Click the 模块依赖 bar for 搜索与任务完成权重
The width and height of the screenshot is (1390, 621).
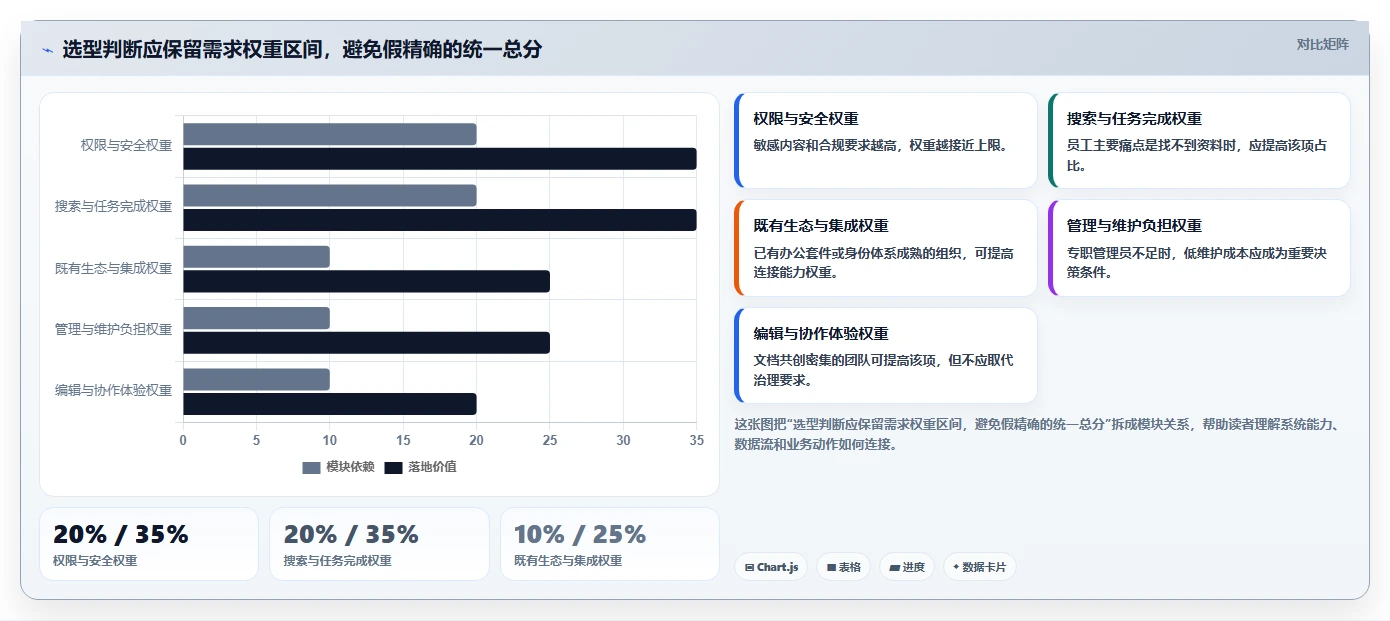[x=330, y=195]
